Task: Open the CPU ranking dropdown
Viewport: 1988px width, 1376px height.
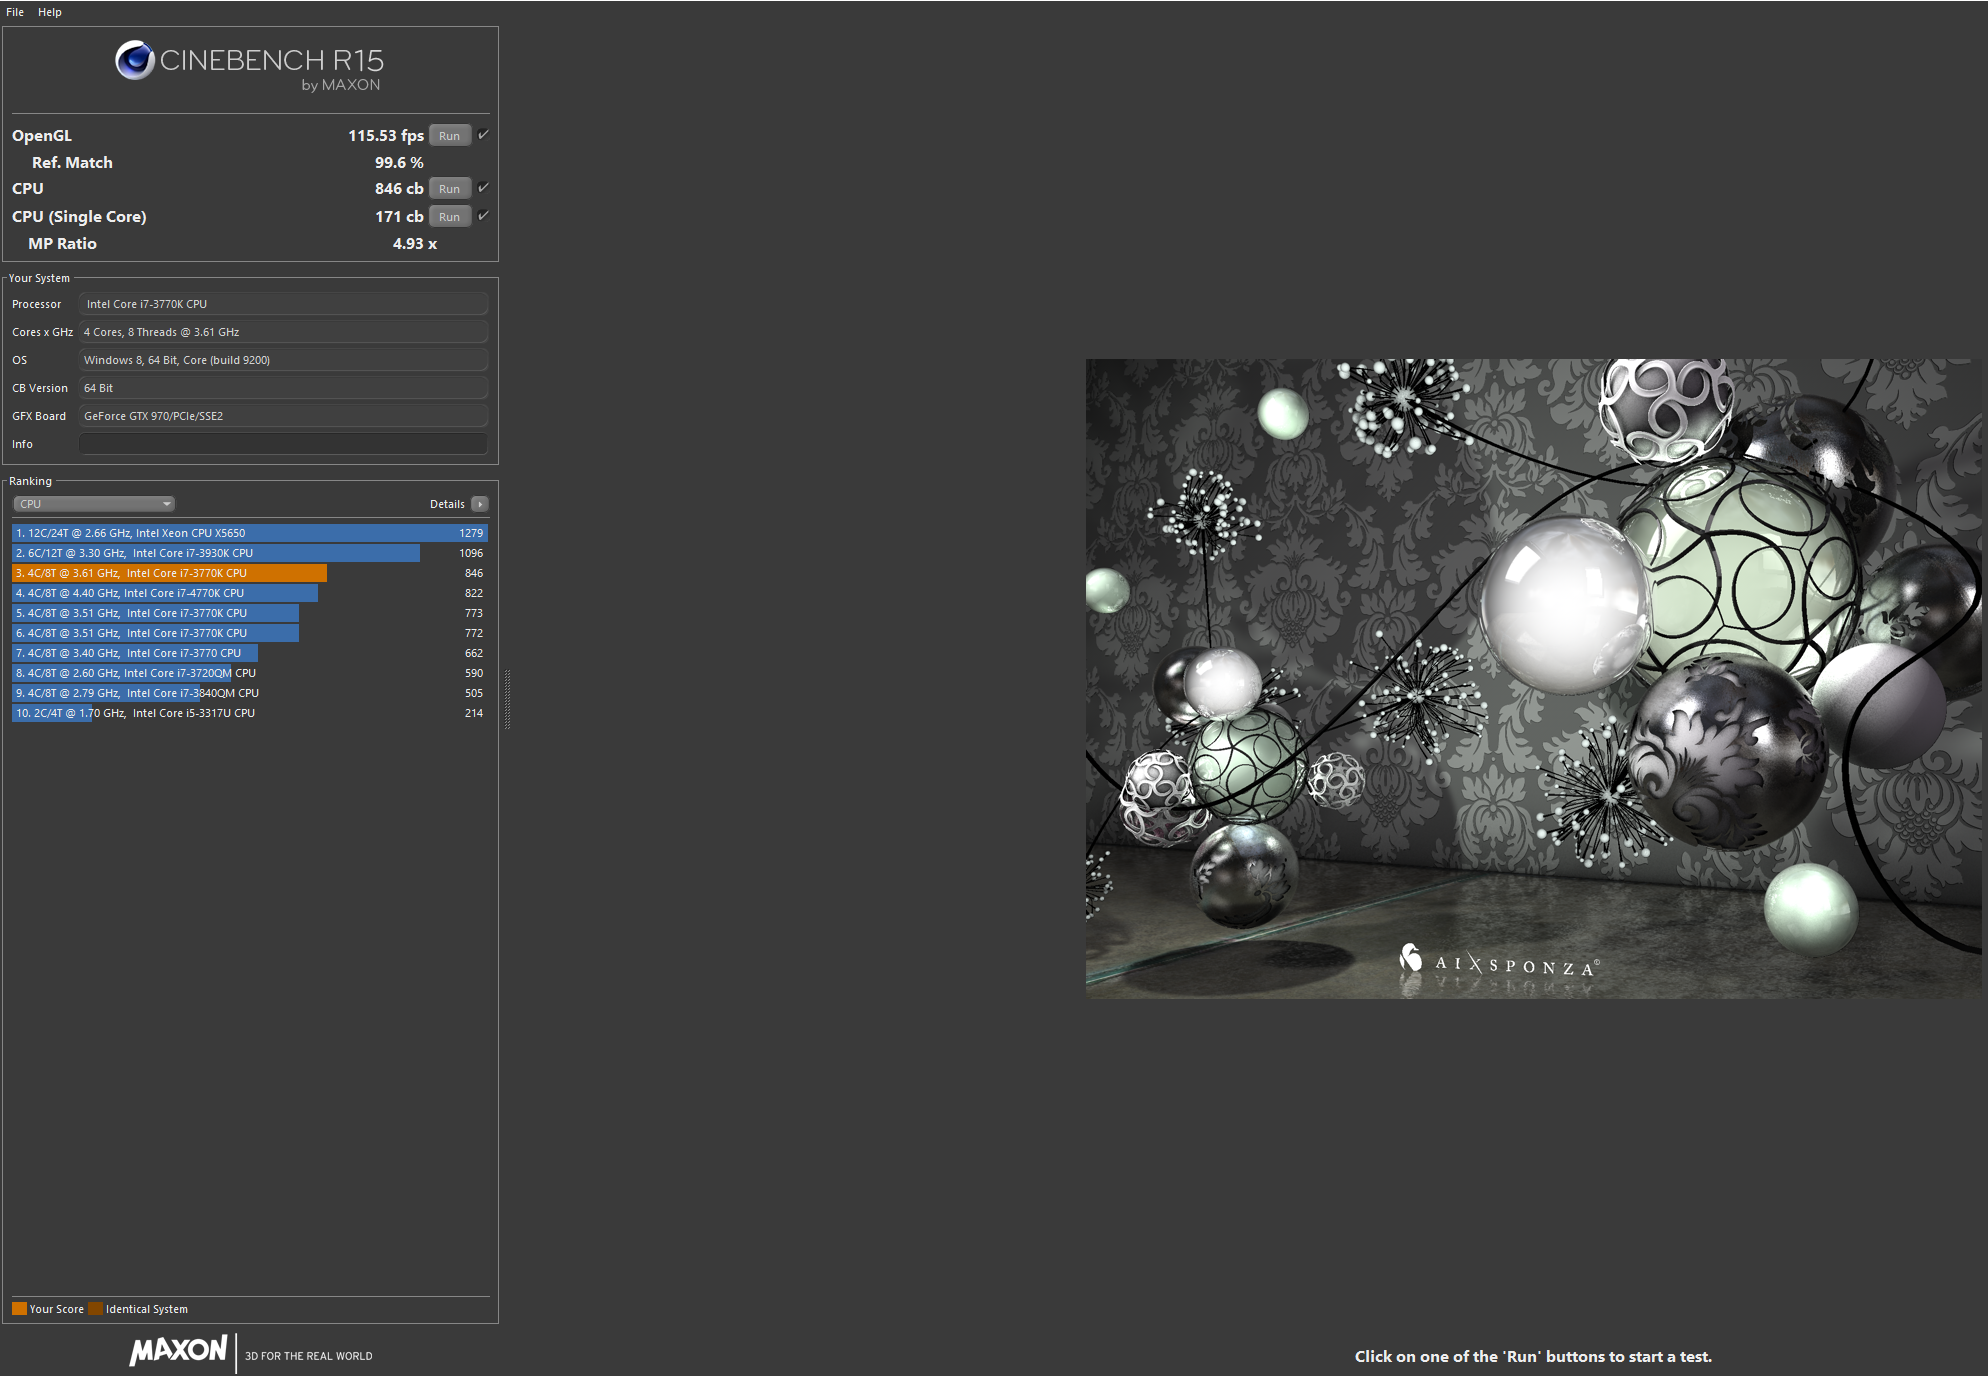Action: point(94,504)
